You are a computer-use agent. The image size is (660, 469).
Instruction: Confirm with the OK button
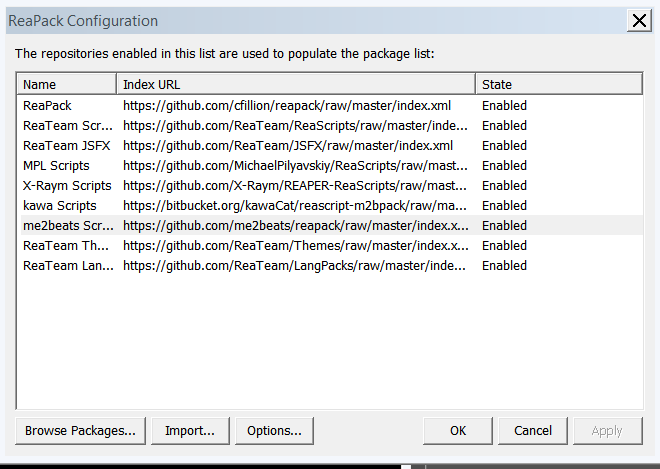[458, 431]
